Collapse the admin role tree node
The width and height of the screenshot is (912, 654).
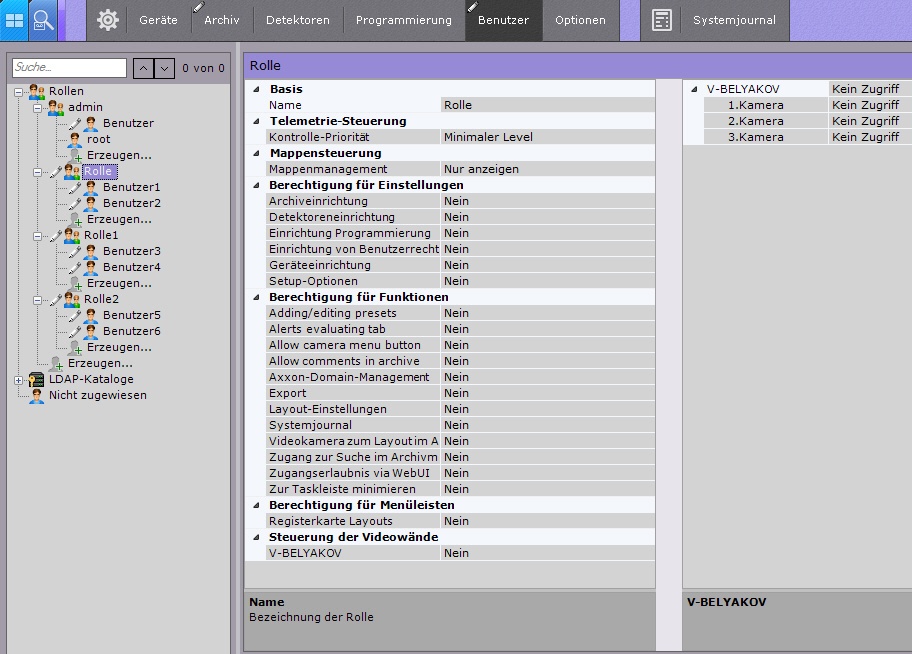click(37, 107)
